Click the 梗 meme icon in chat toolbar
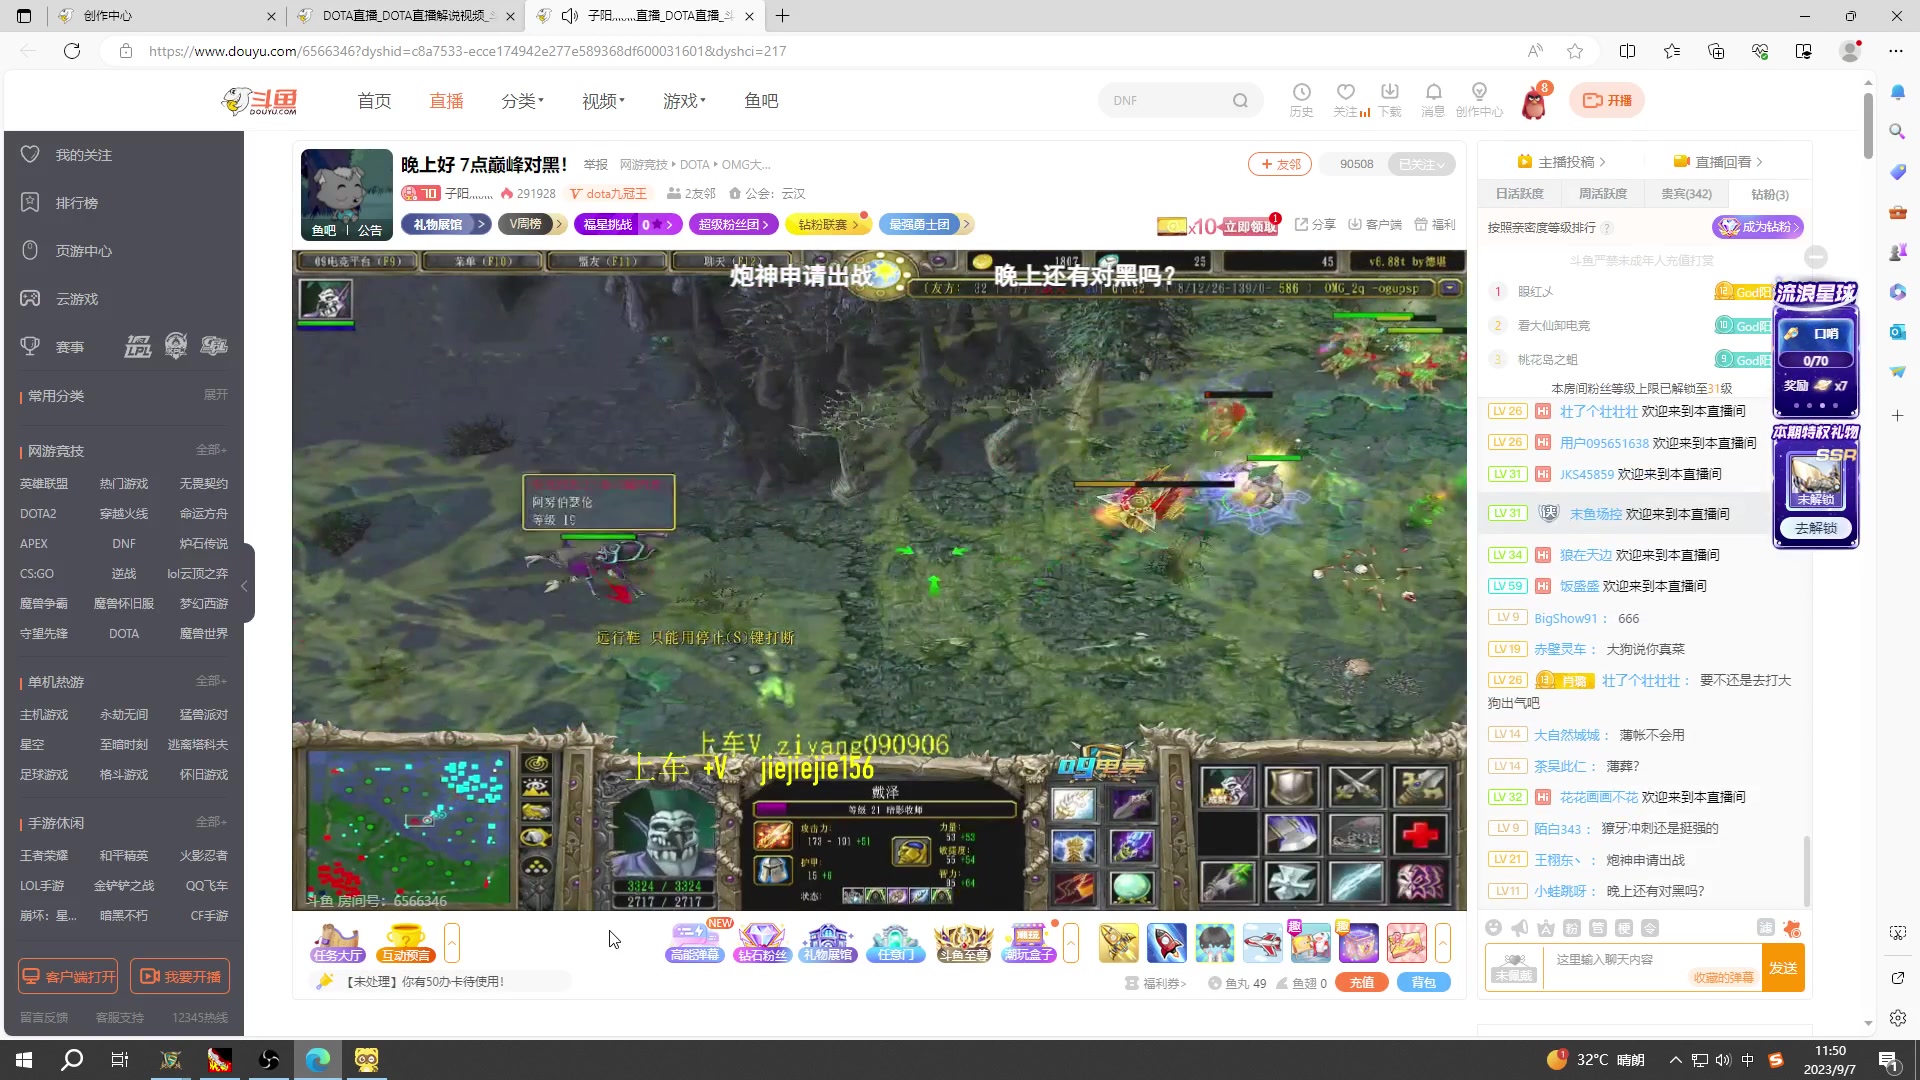This screenshot has width=1920, height=1080. pos(1624,928)
